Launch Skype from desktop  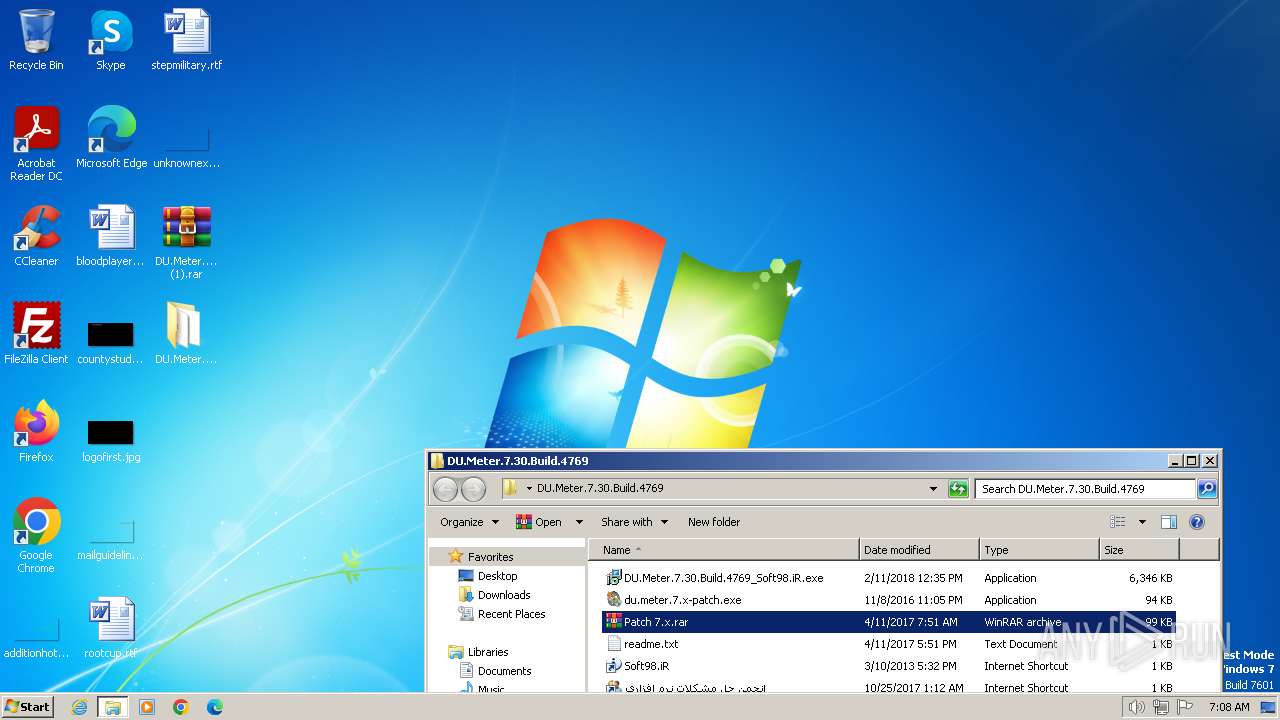[x=110, y=40]
